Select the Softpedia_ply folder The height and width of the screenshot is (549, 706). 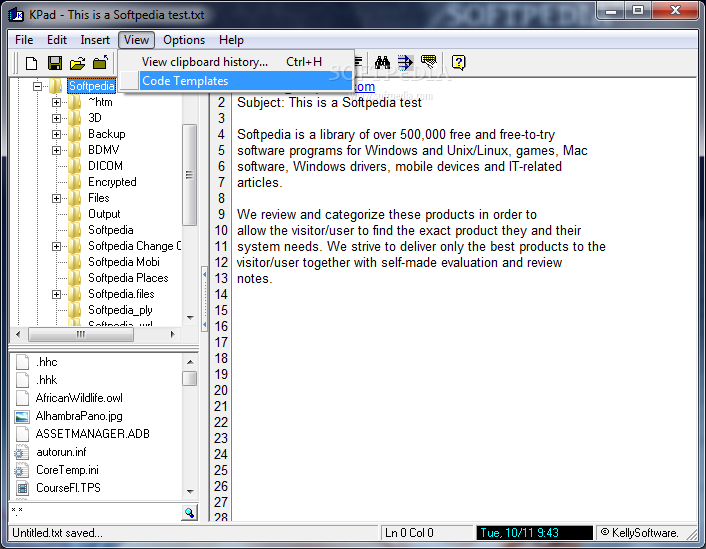(120, 310)
